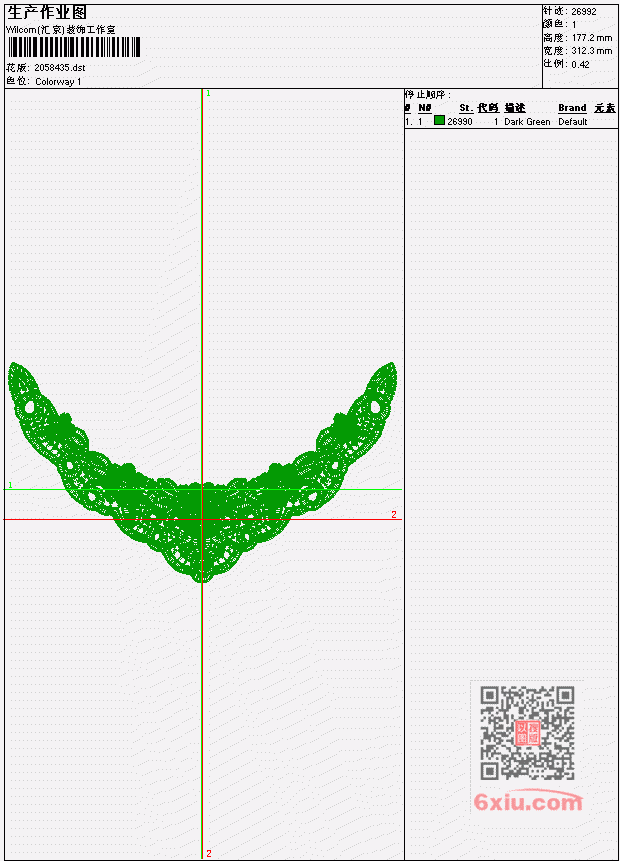
Task: Click the green lace embroidery design
Action: (x=202, y=472)
